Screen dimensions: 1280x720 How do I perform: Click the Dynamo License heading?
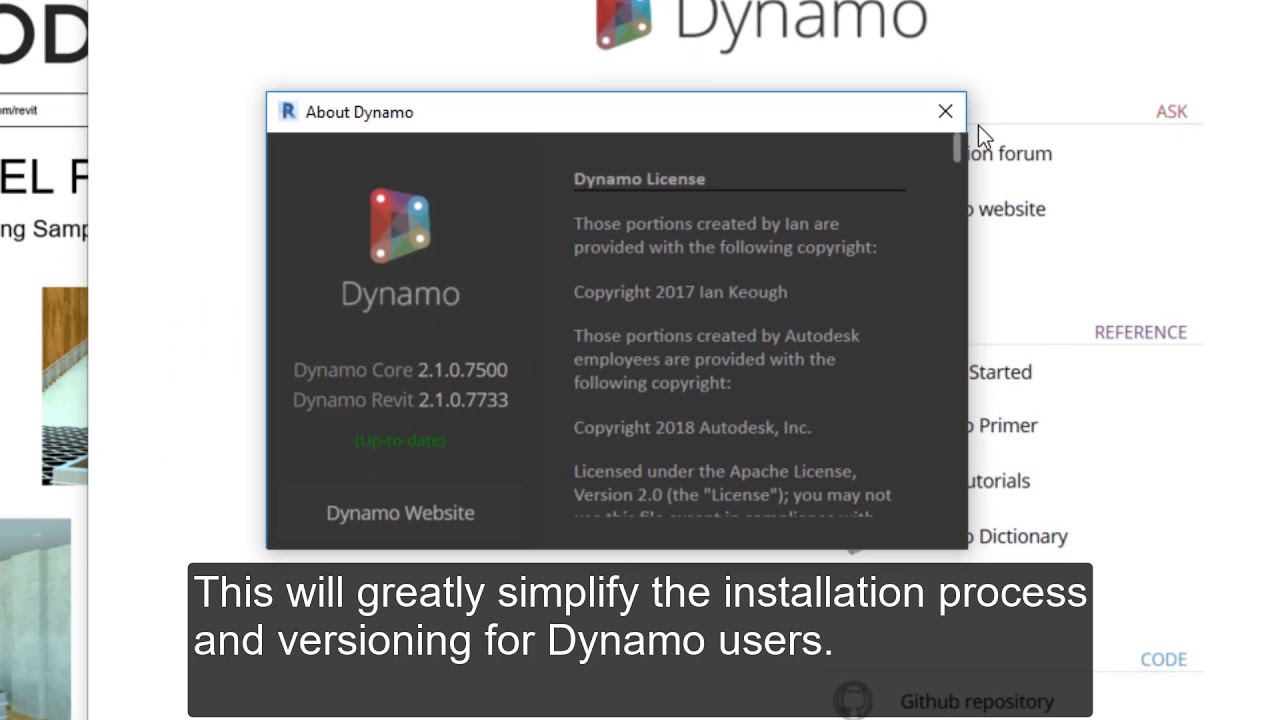(639, 179)
